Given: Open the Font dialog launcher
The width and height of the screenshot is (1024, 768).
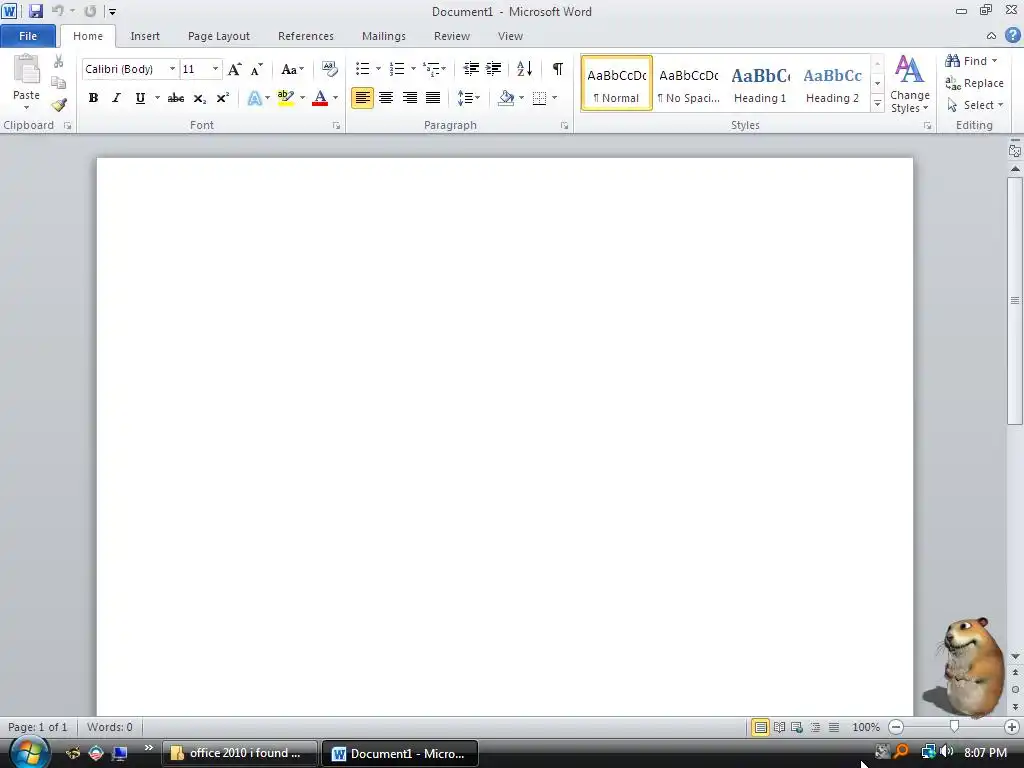Looking at the screenshot, I should tap(336, 125).
